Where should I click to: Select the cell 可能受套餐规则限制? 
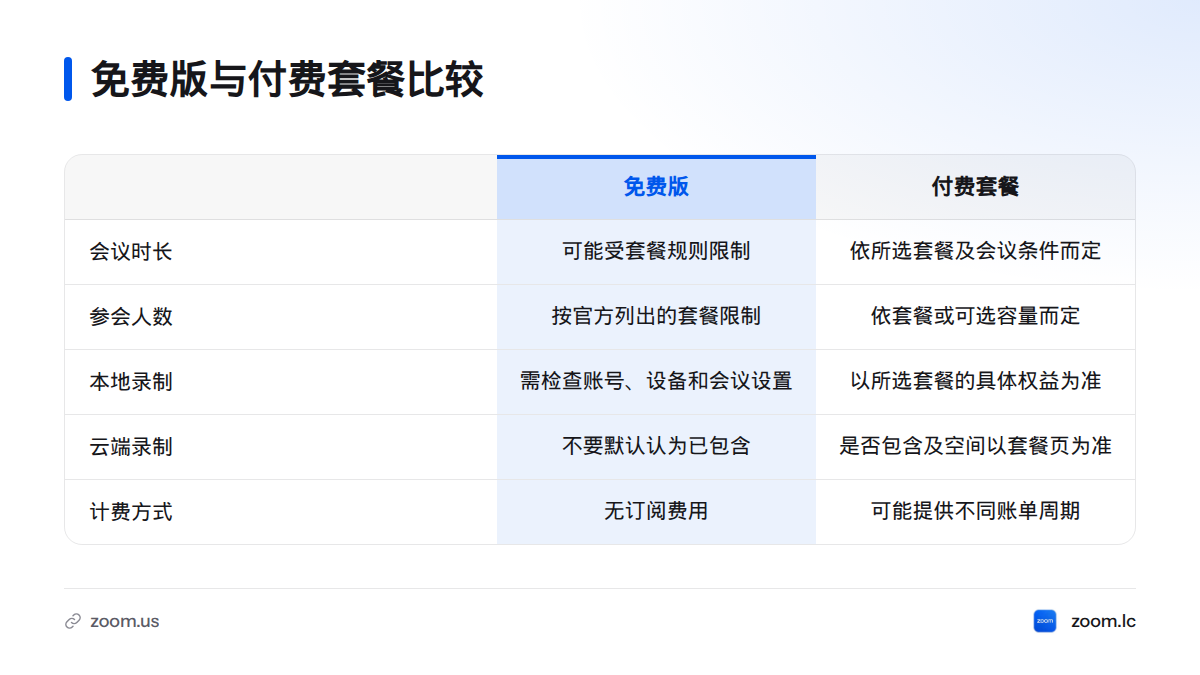[656, 252]
